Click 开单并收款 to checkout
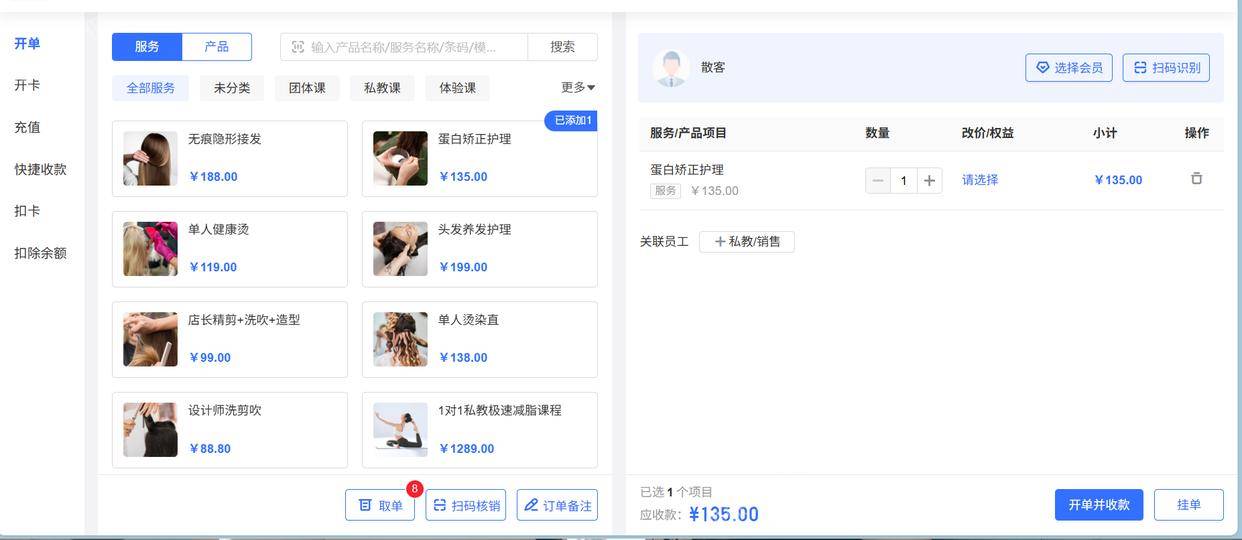Viewport: 1242px width, 540px height. click(1098, 505)
